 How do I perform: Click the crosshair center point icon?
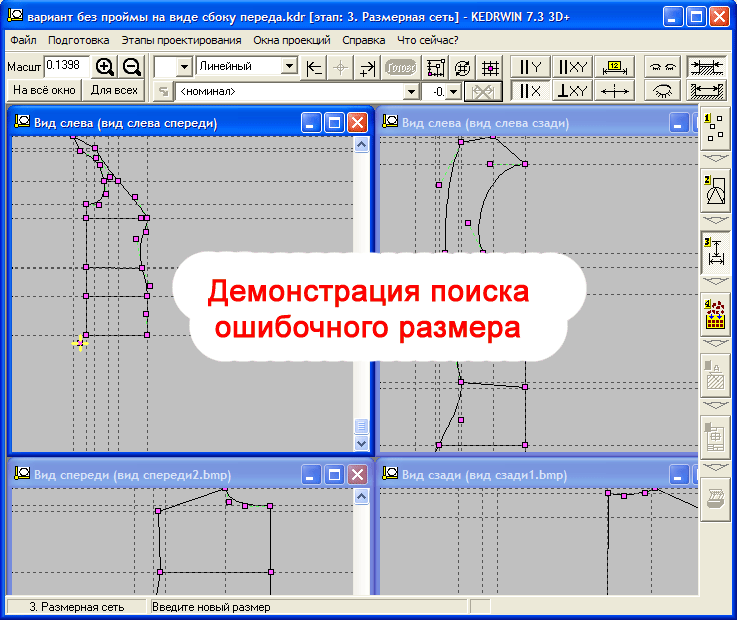340,68
